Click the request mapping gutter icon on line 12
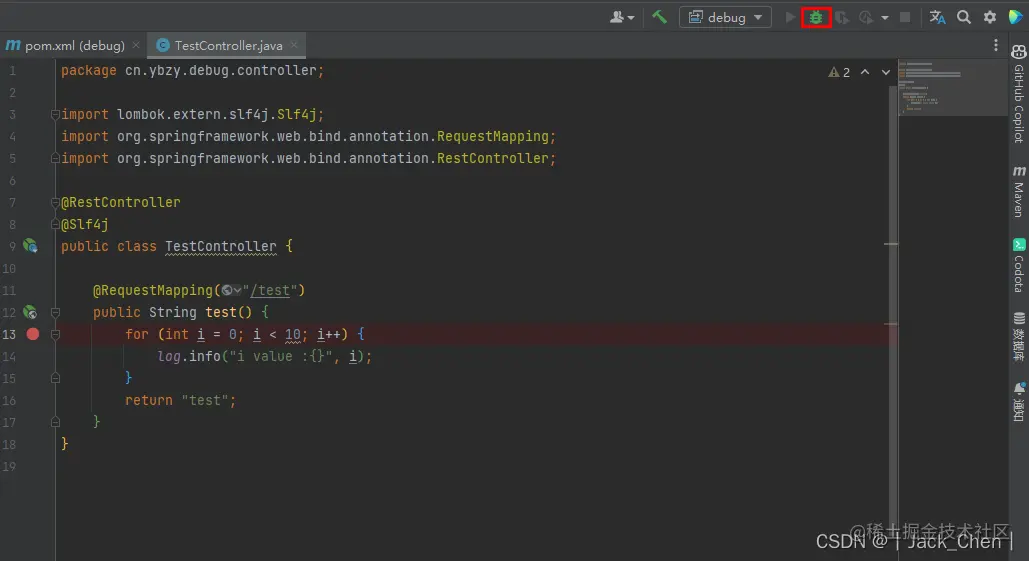This screenshot has height=561, width=1029. pos(30,312)
